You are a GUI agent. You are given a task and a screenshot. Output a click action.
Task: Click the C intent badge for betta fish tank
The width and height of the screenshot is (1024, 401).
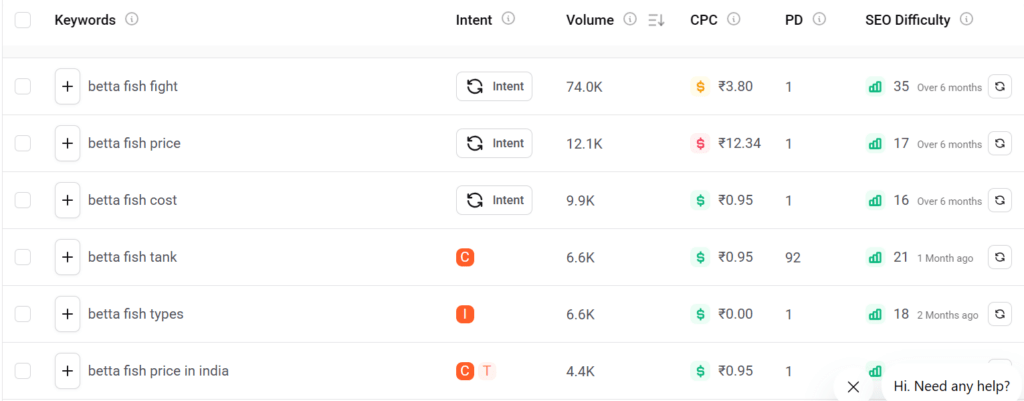(x=465, y=257)
